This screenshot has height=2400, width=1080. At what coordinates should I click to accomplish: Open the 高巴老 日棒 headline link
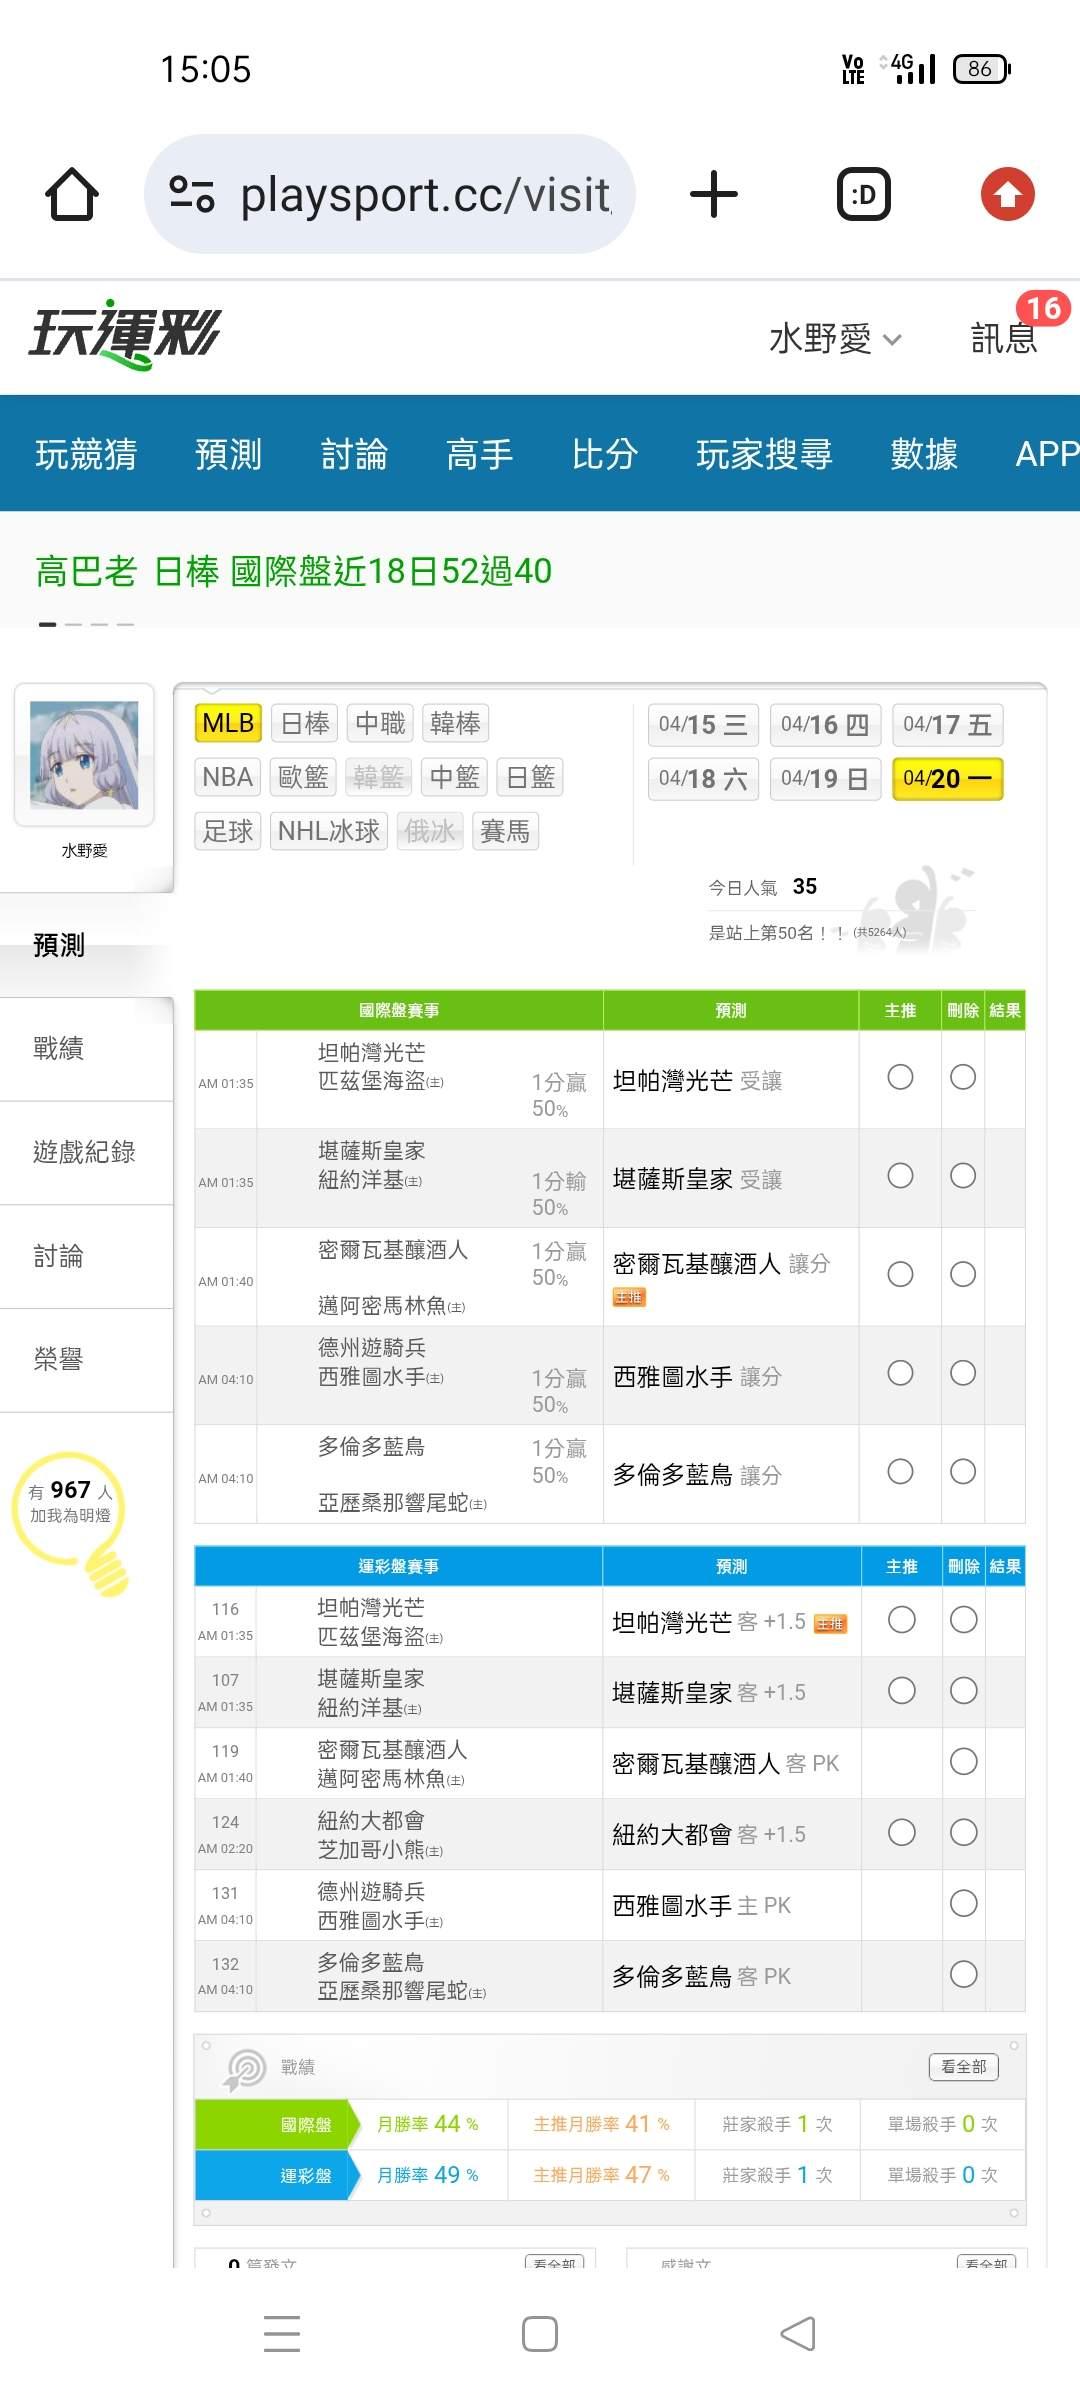293,571
